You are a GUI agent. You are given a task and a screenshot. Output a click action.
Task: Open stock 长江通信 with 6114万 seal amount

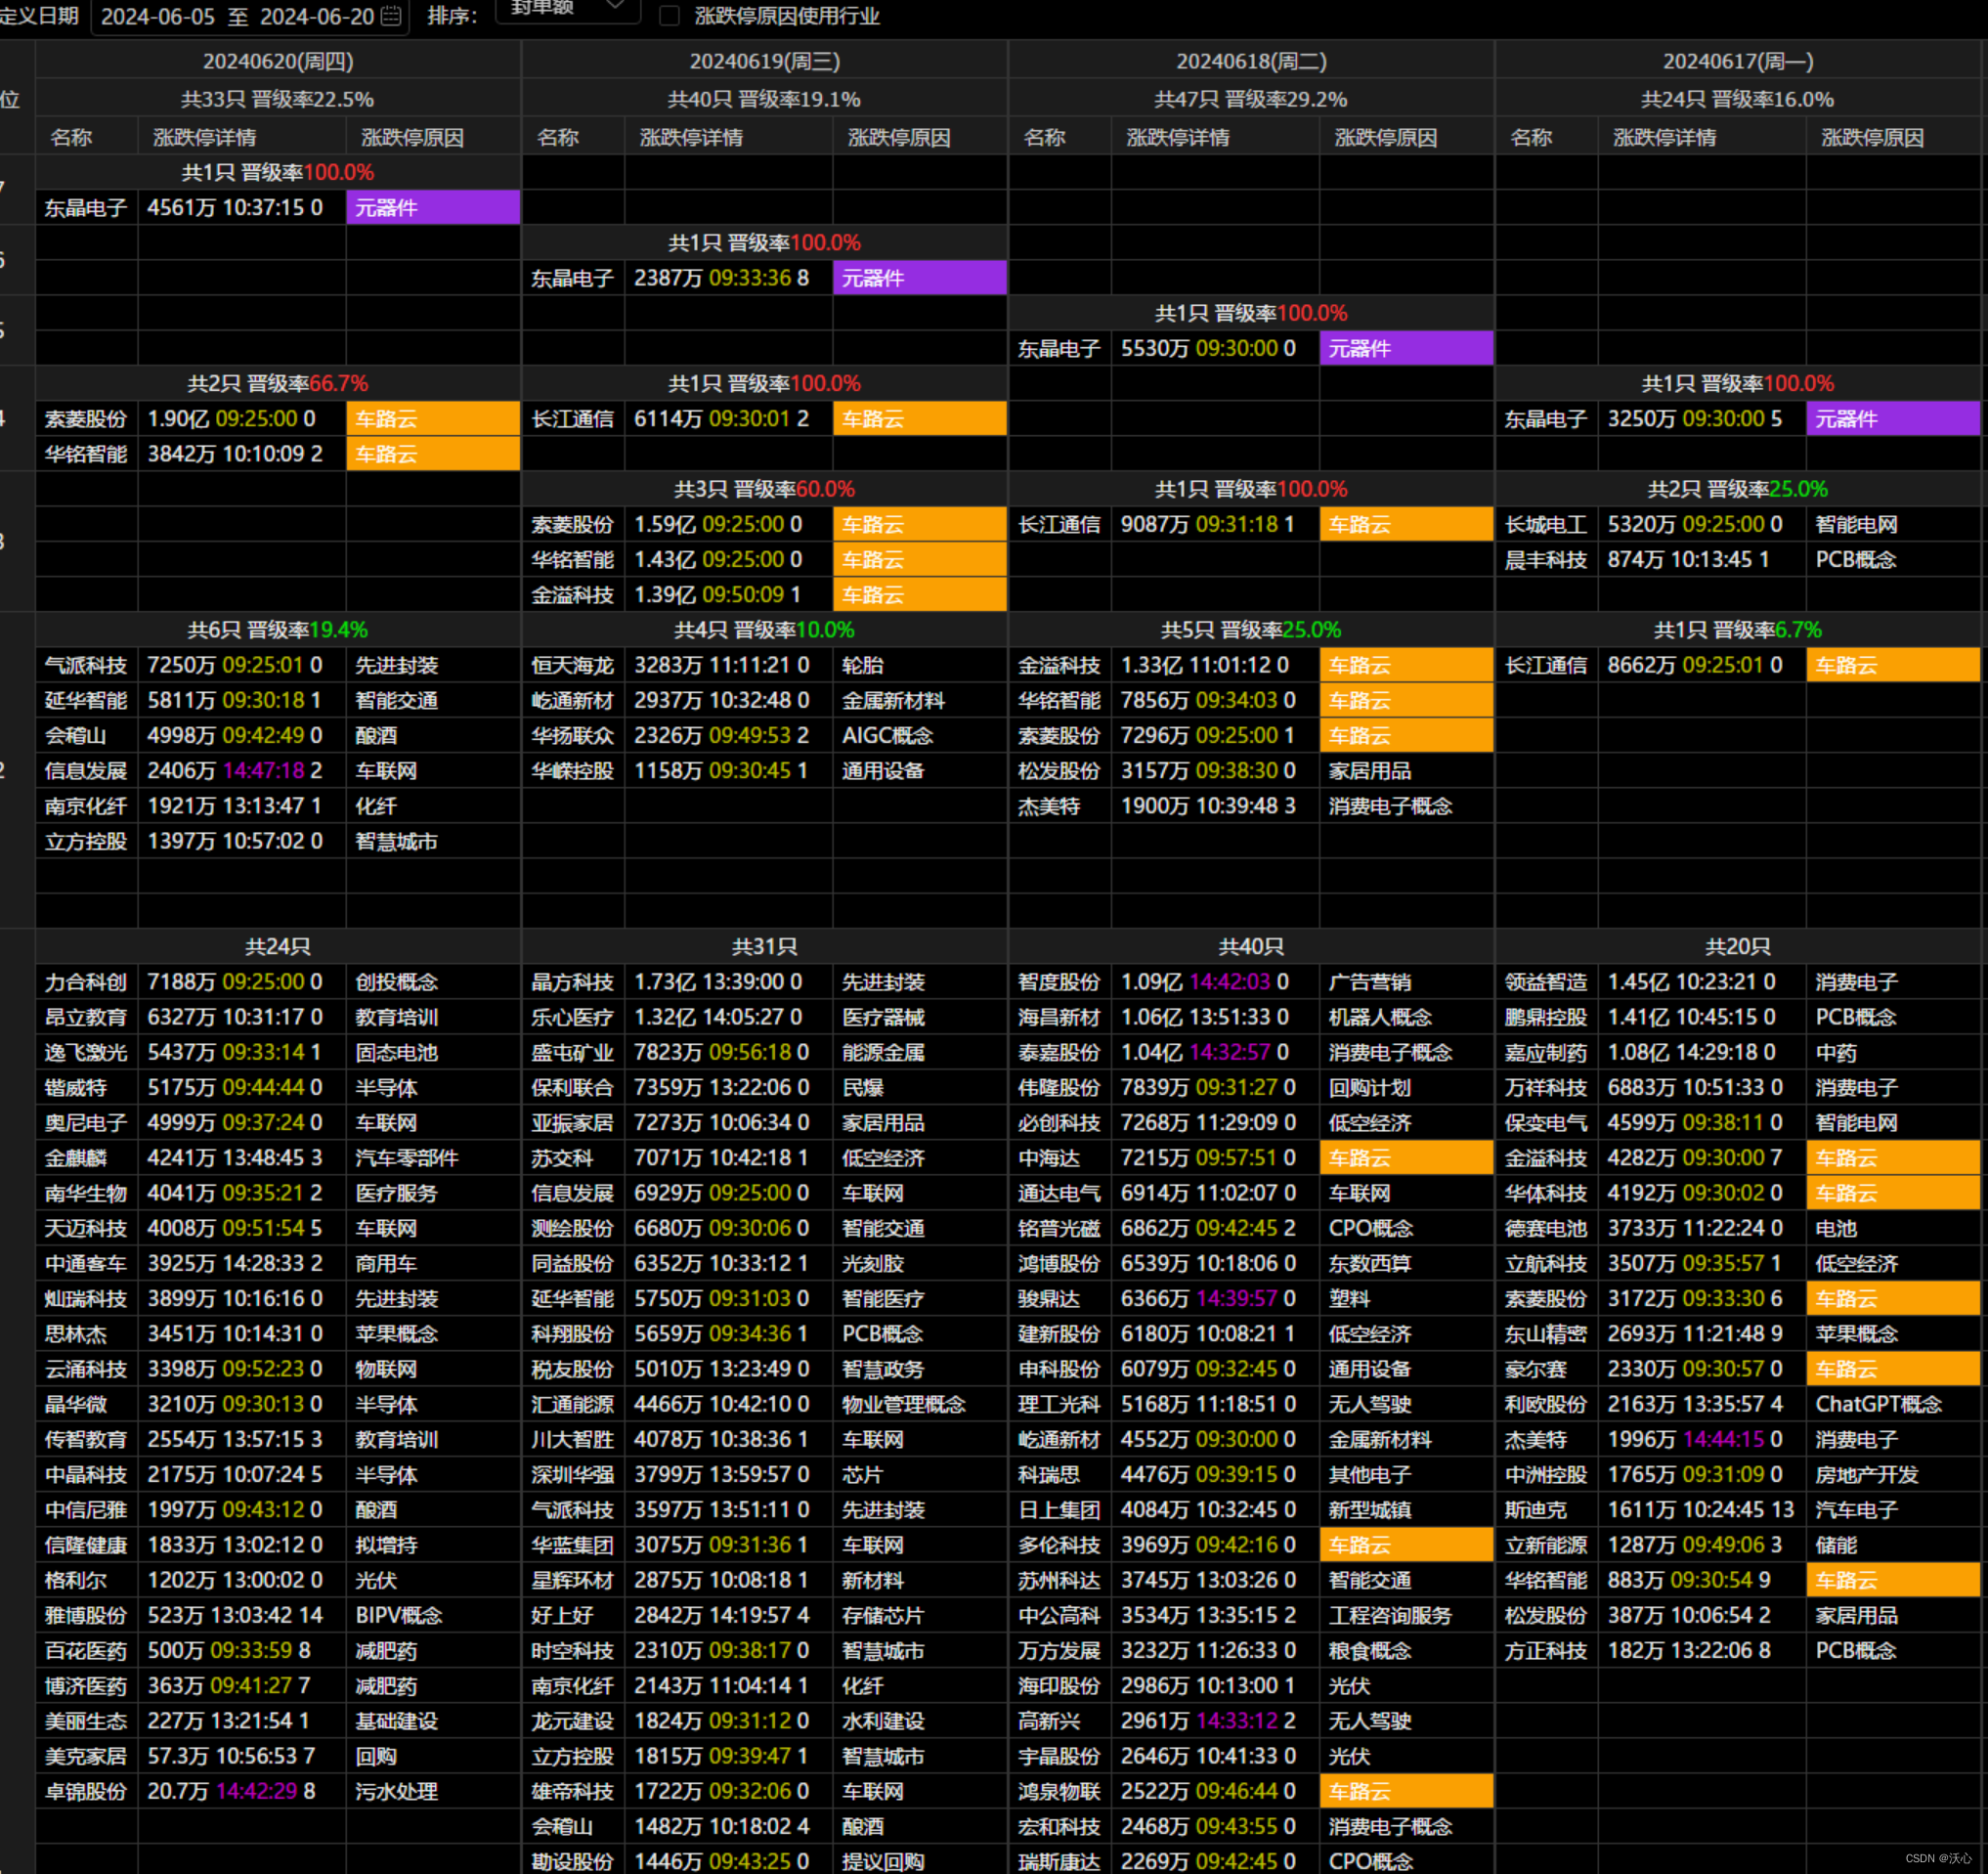point(572,419)
